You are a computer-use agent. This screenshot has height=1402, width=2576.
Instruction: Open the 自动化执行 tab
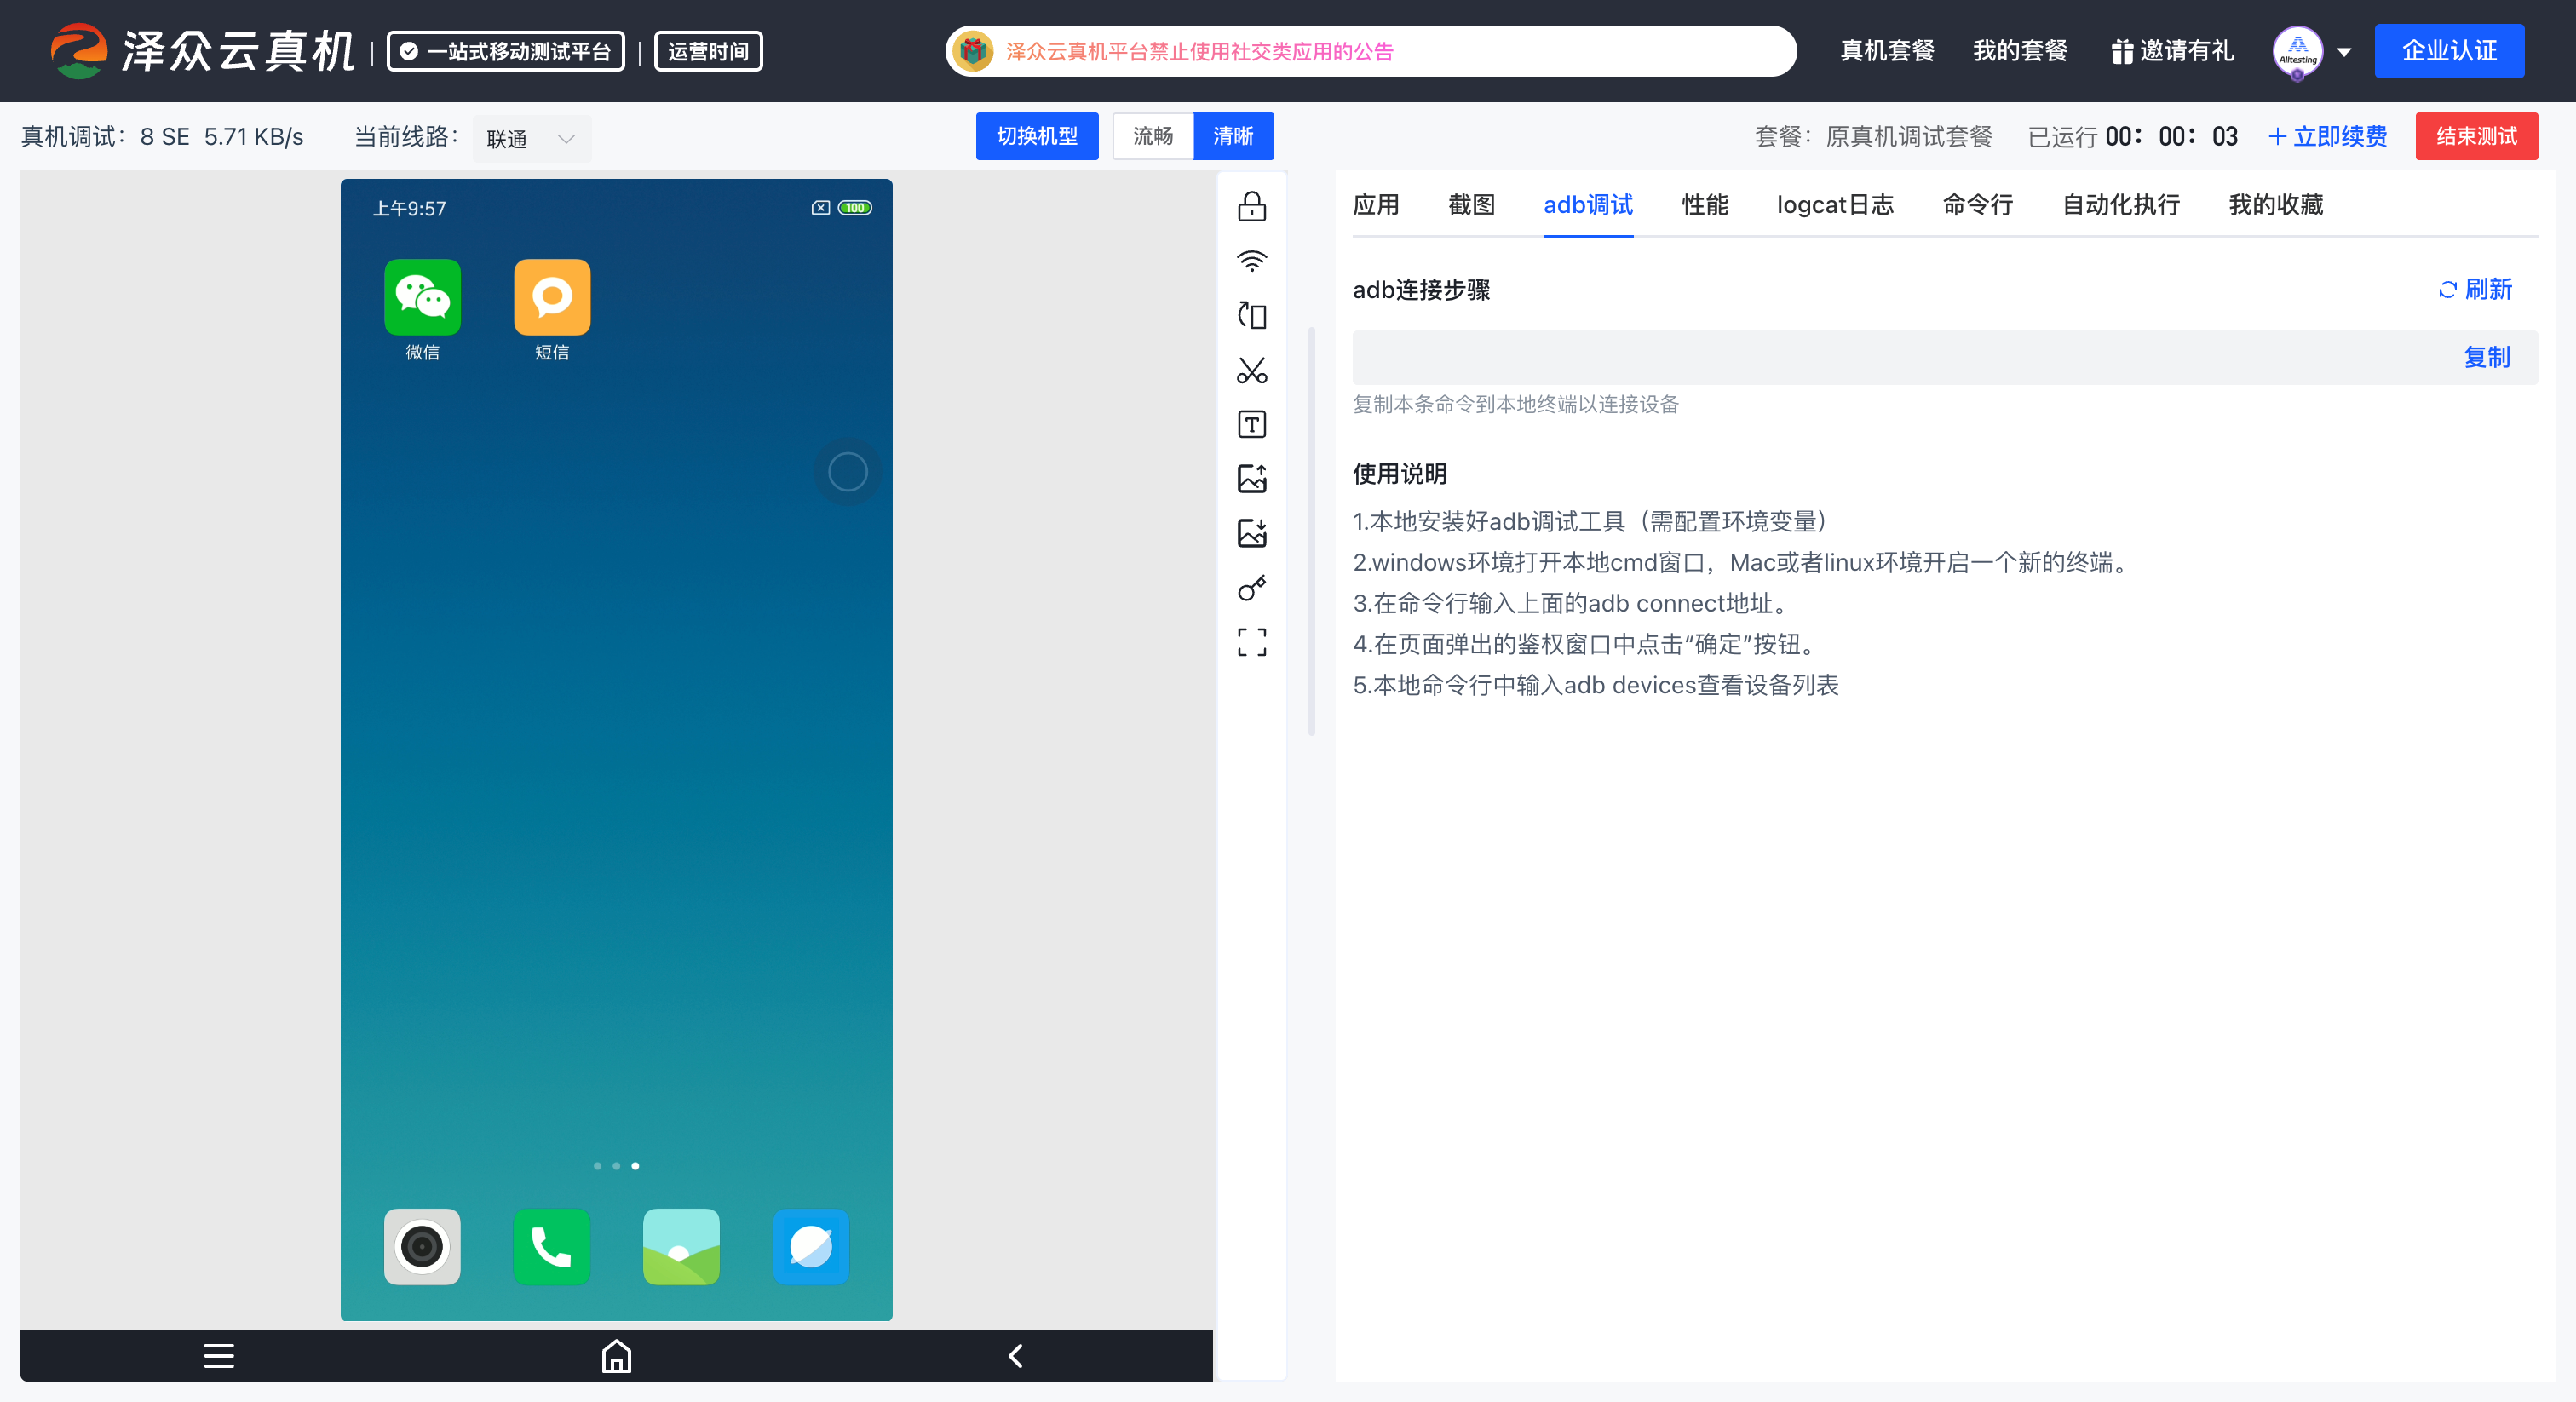pyautogui.click(x=2121, y=205)
